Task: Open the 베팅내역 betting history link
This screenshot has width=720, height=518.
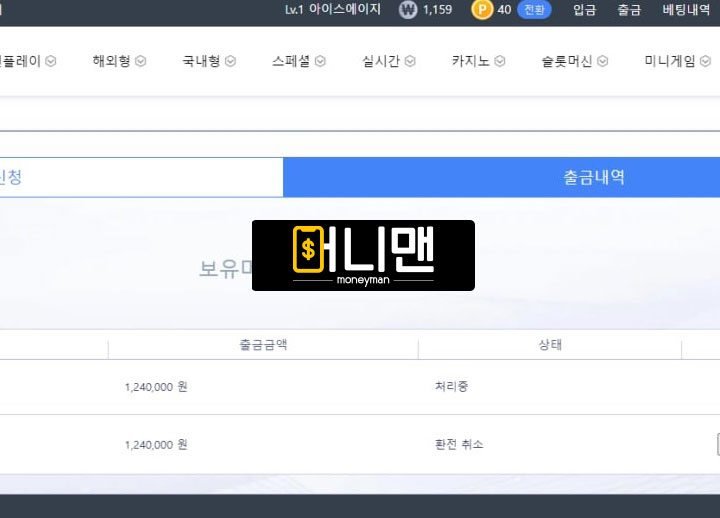Action: click(686, 10)
